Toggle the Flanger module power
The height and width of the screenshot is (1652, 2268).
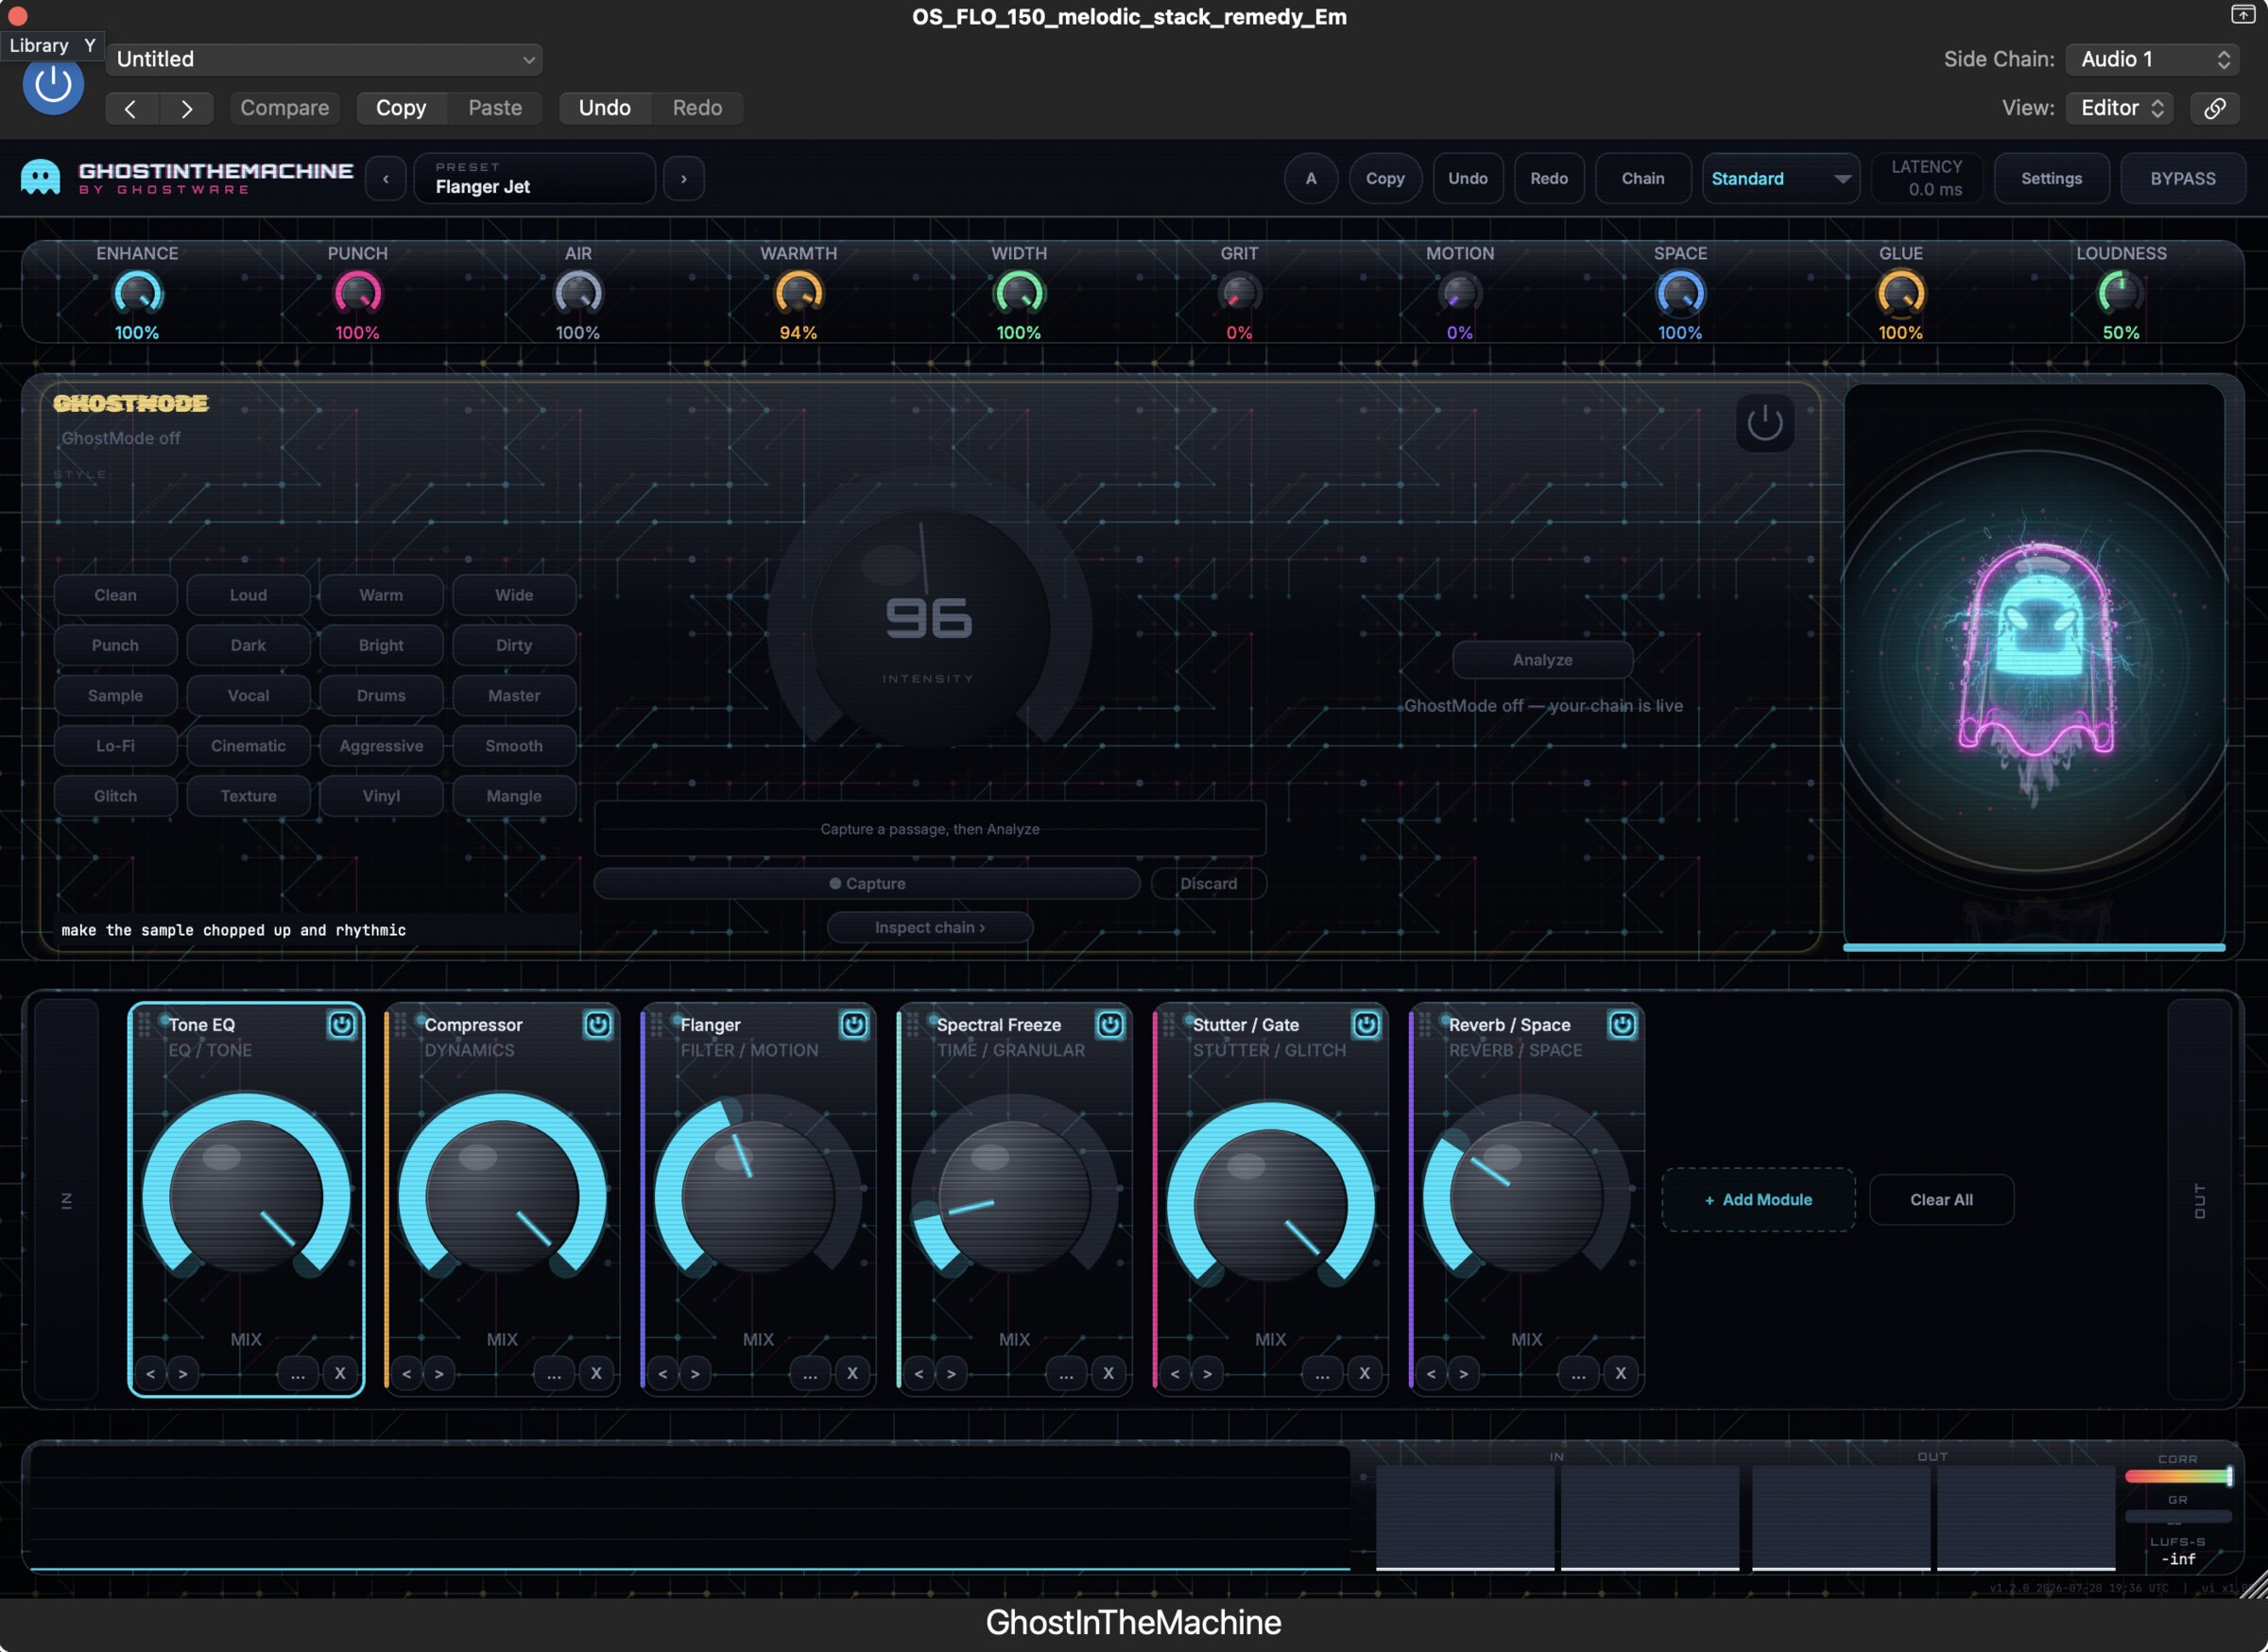pyautogui.click(x=854, y=1024)
